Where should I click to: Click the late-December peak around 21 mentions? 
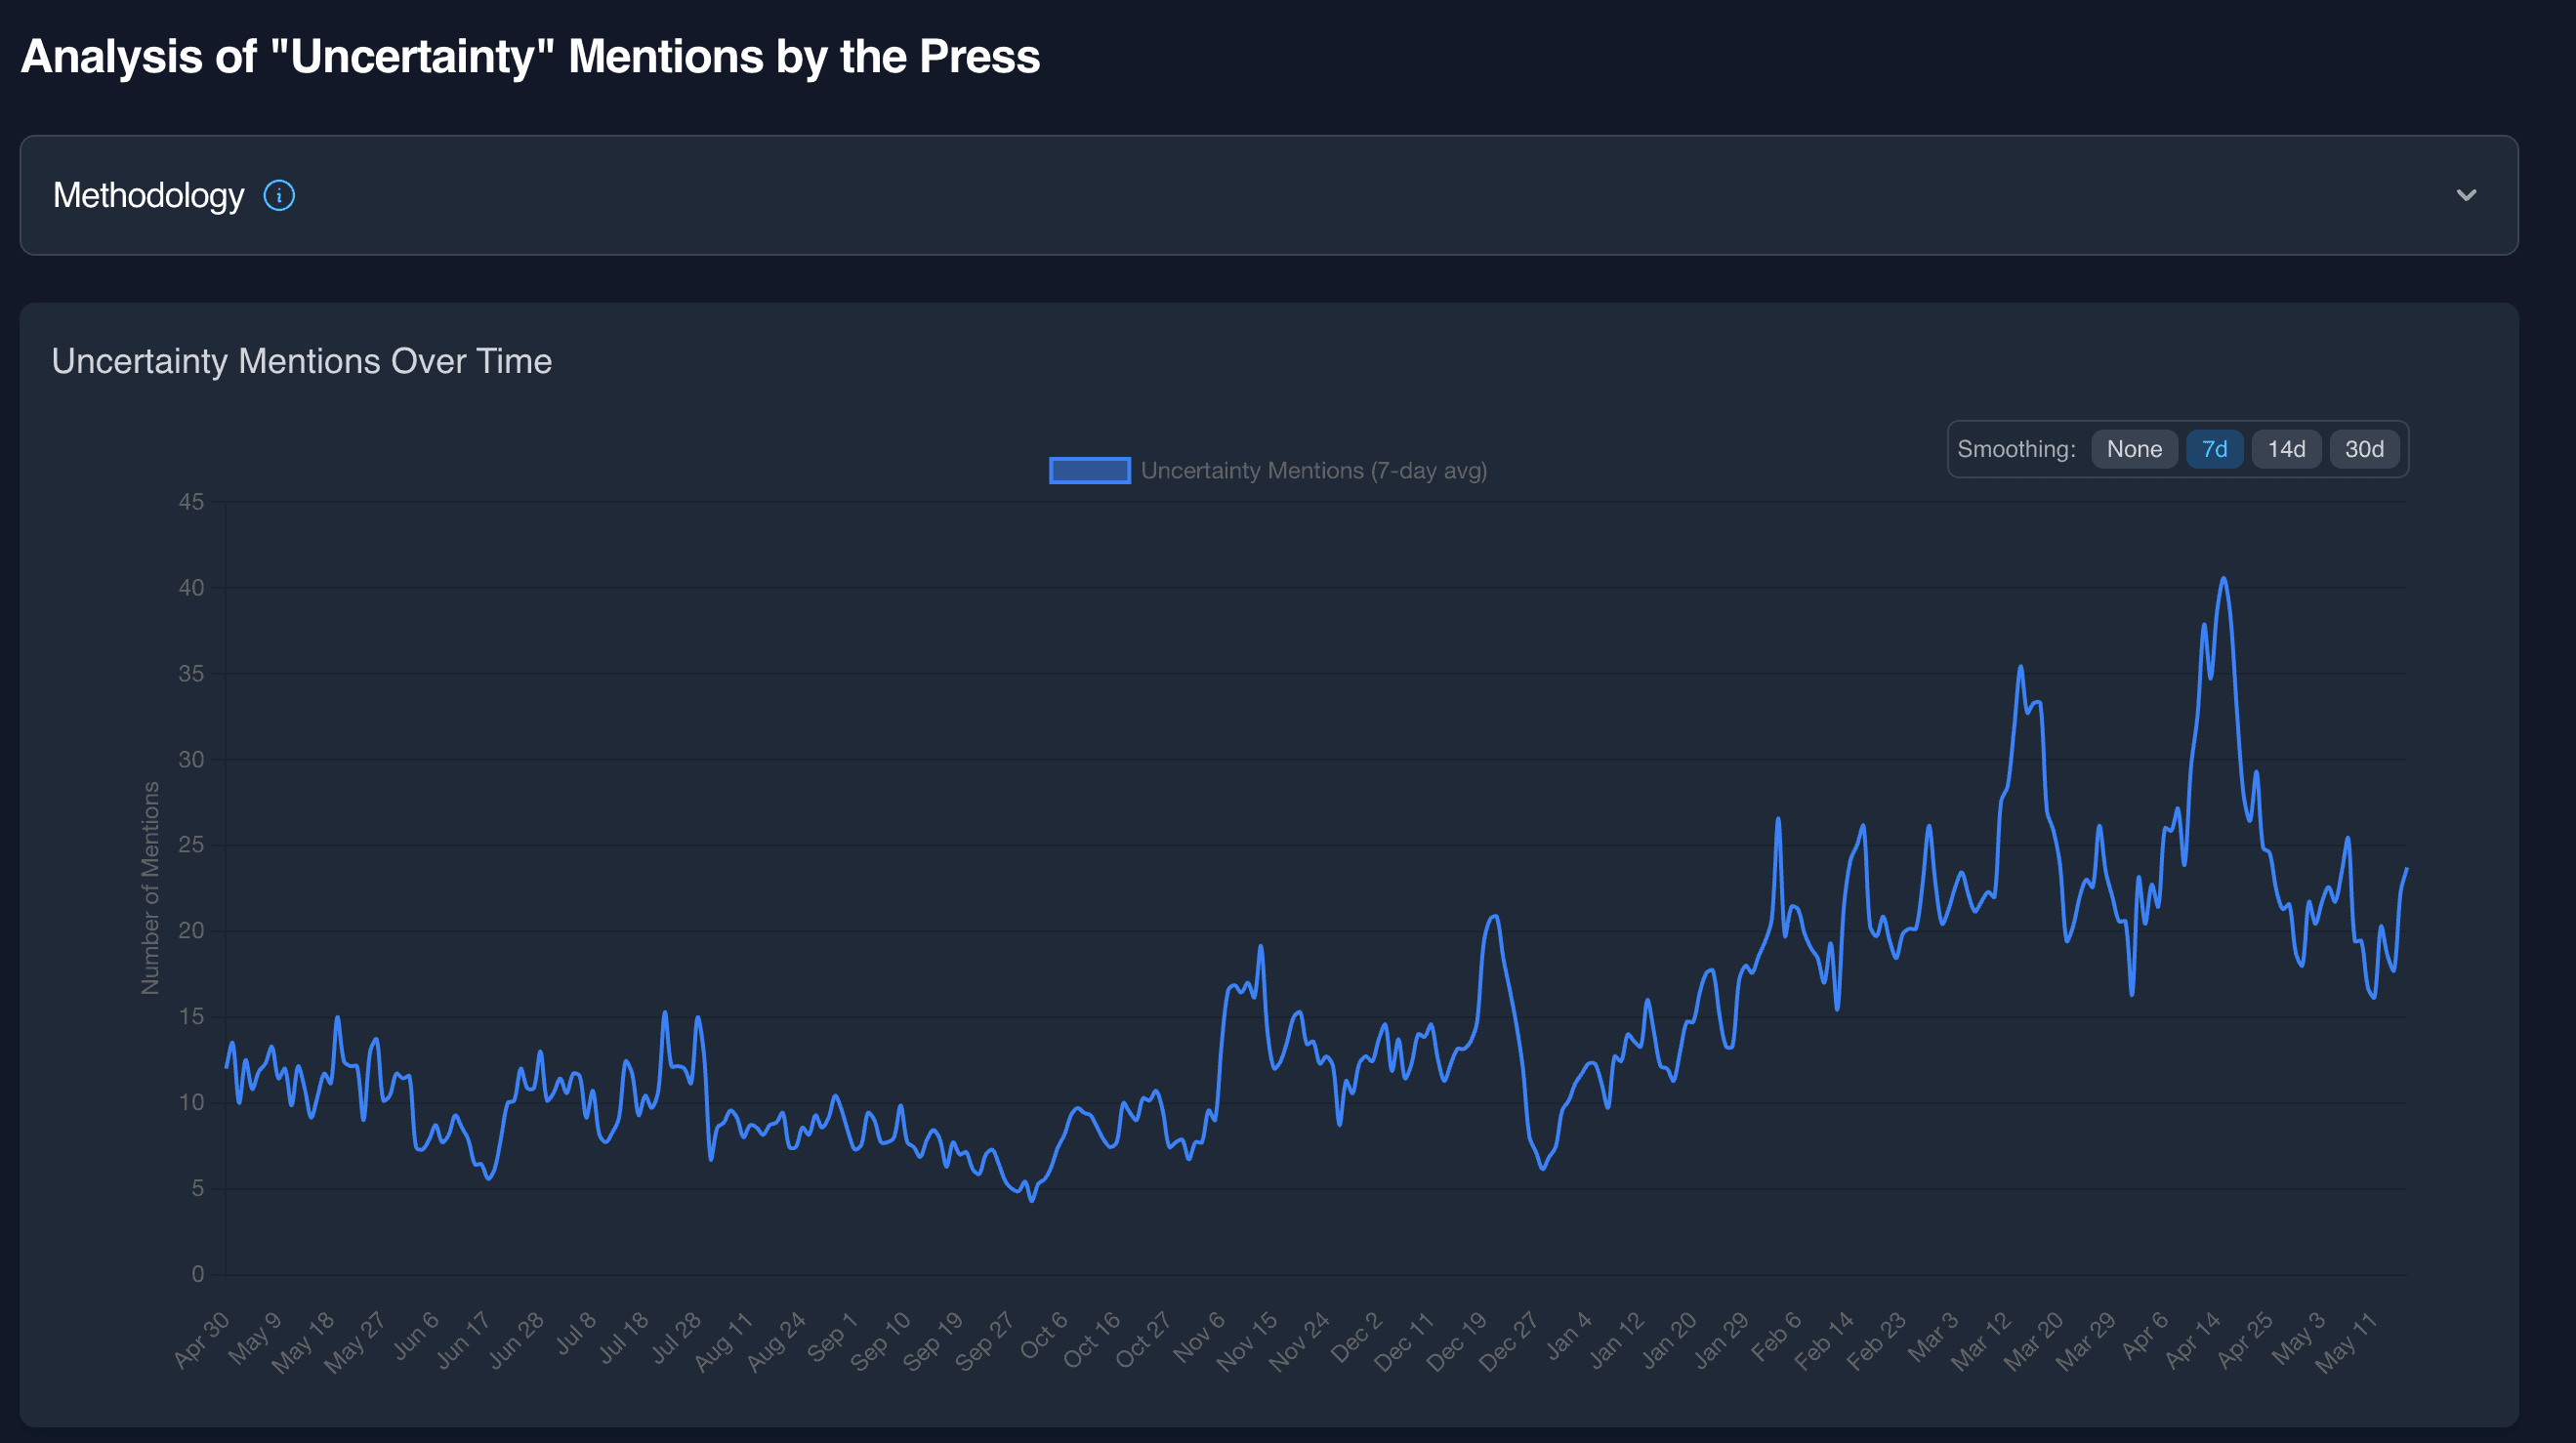1494,916
